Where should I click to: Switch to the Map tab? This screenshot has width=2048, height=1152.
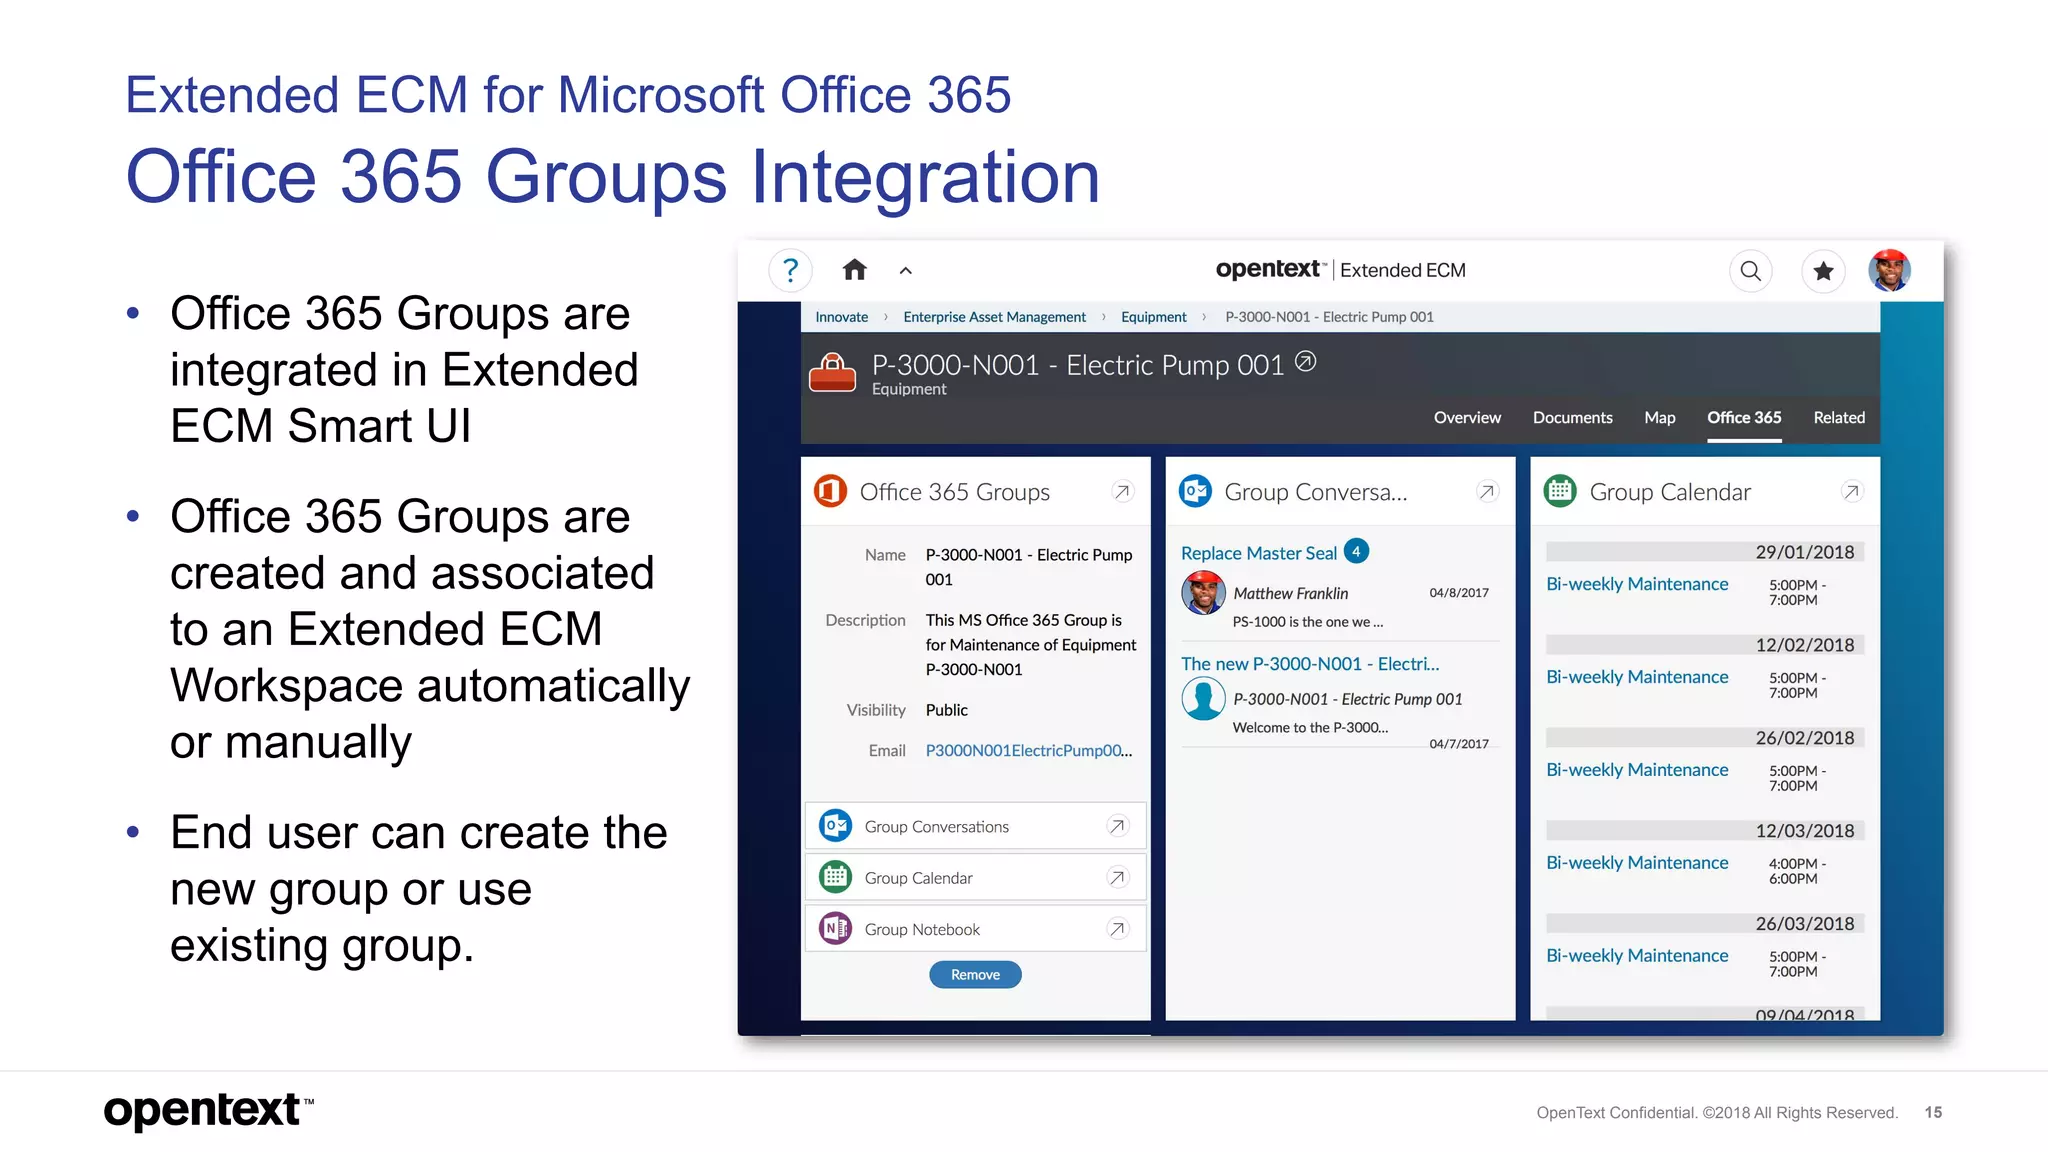(x=1659, y=418)
